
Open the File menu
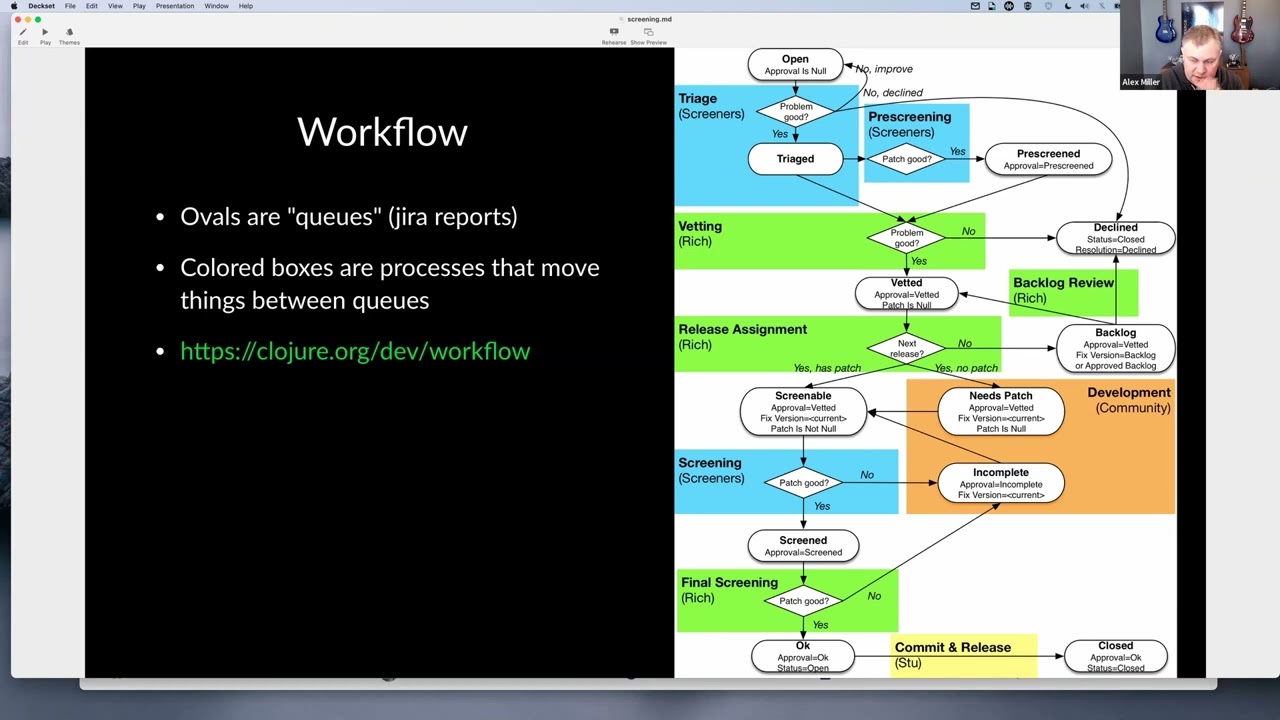pos(70,6)
